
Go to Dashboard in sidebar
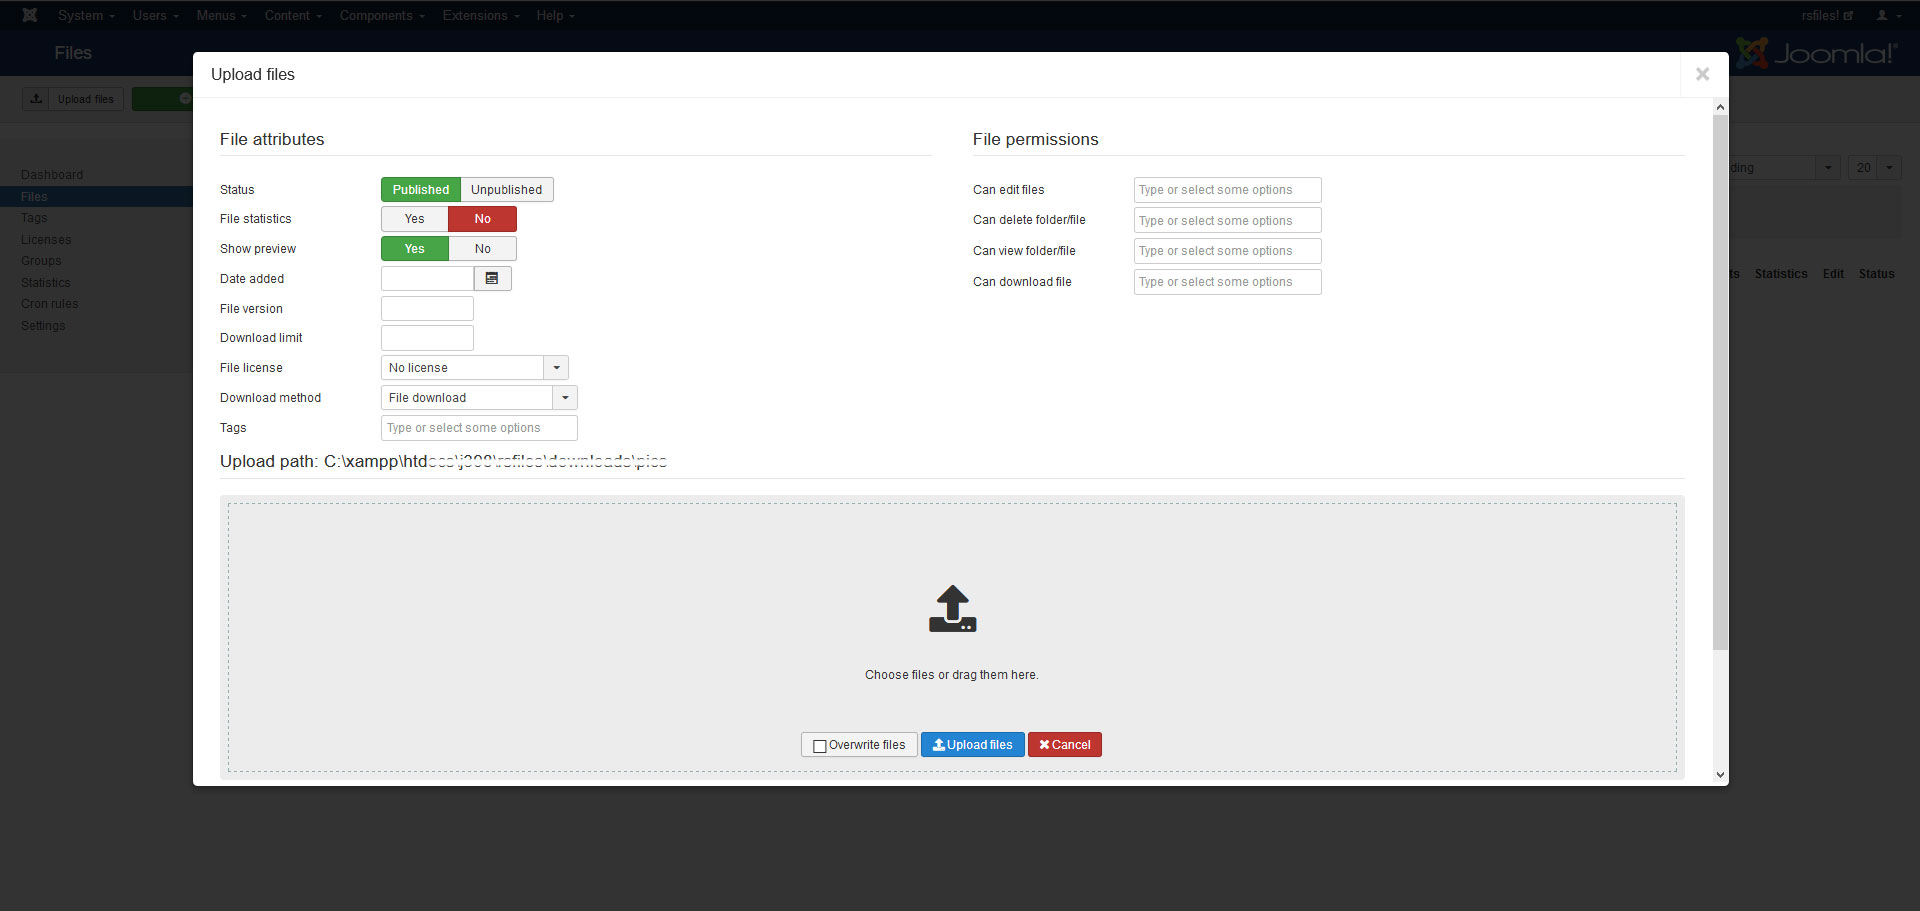coord(52,175)
